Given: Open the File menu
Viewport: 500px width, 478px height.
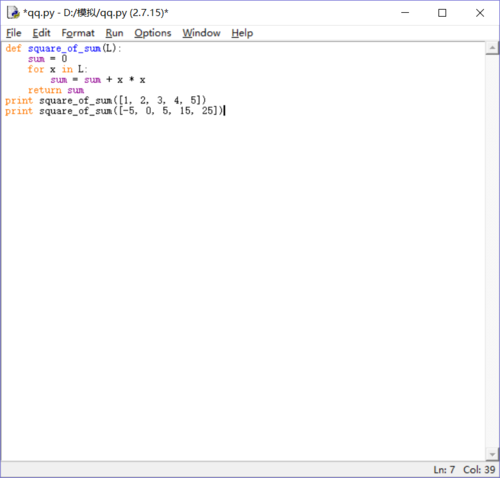Looking at the screenshot, I should pos(14,33).
